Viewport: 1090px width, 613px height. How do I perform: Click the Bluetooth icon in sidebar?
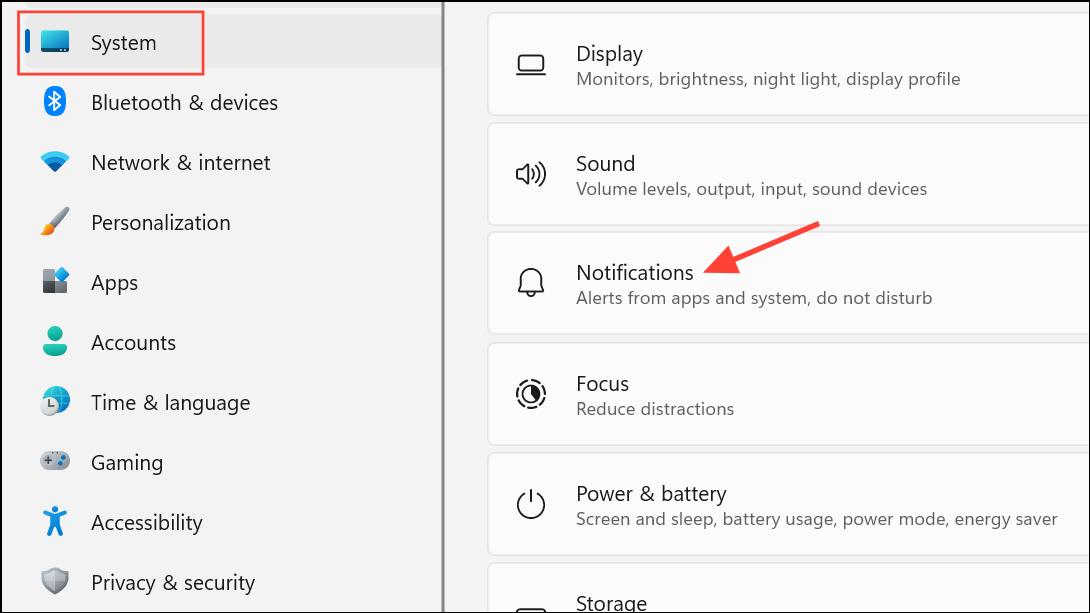(x=55, y=102)
